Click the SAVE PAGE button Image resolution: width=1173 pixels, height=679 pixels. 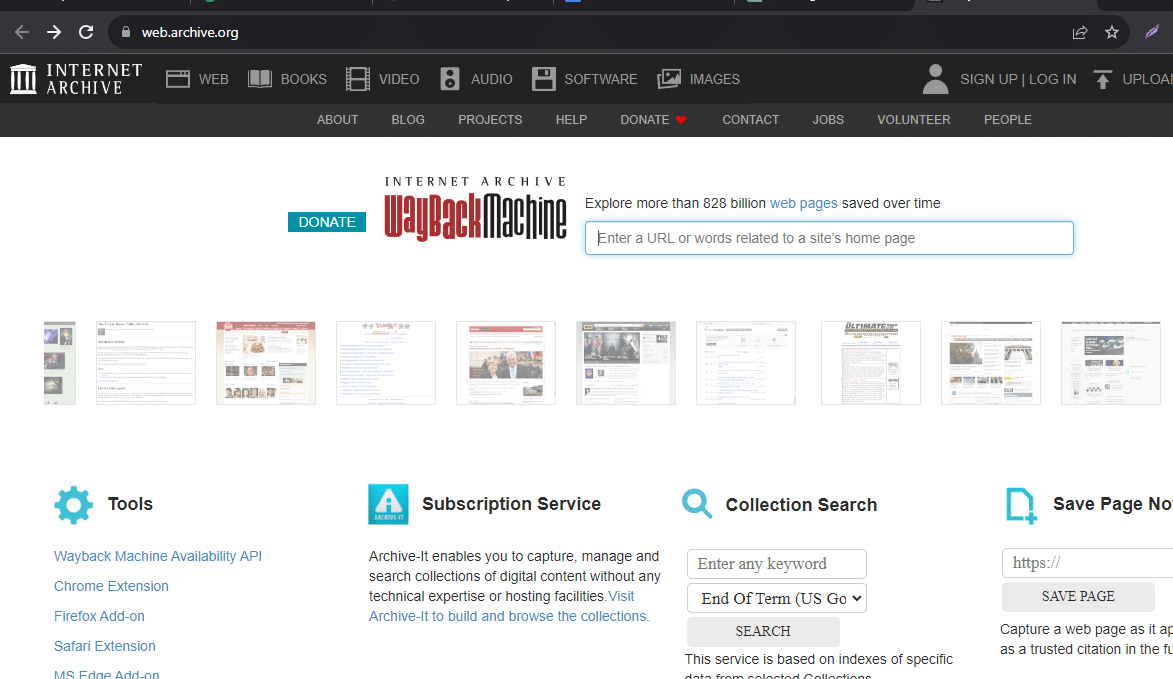coord(1078,596)
